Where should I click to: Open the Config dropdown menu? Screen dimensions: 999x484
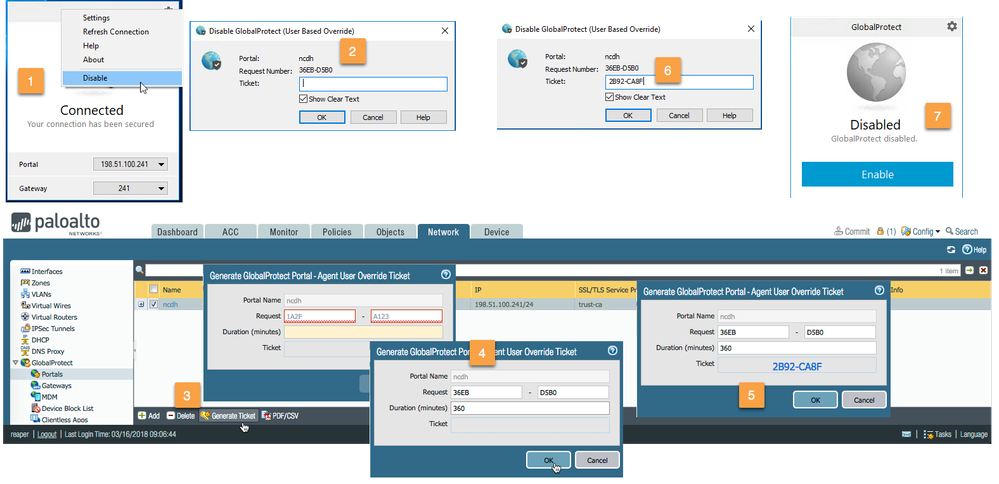(x=921, y=232)
